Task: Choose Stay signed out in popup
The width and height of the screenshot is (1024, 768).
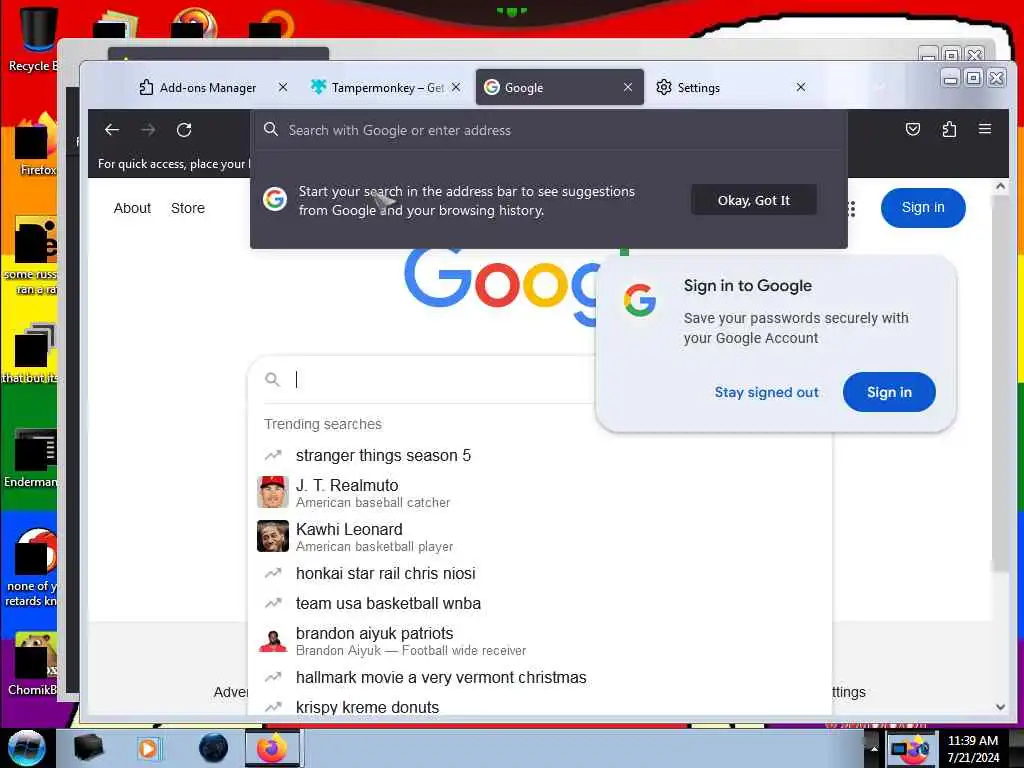Action: [x=766, y=392]
